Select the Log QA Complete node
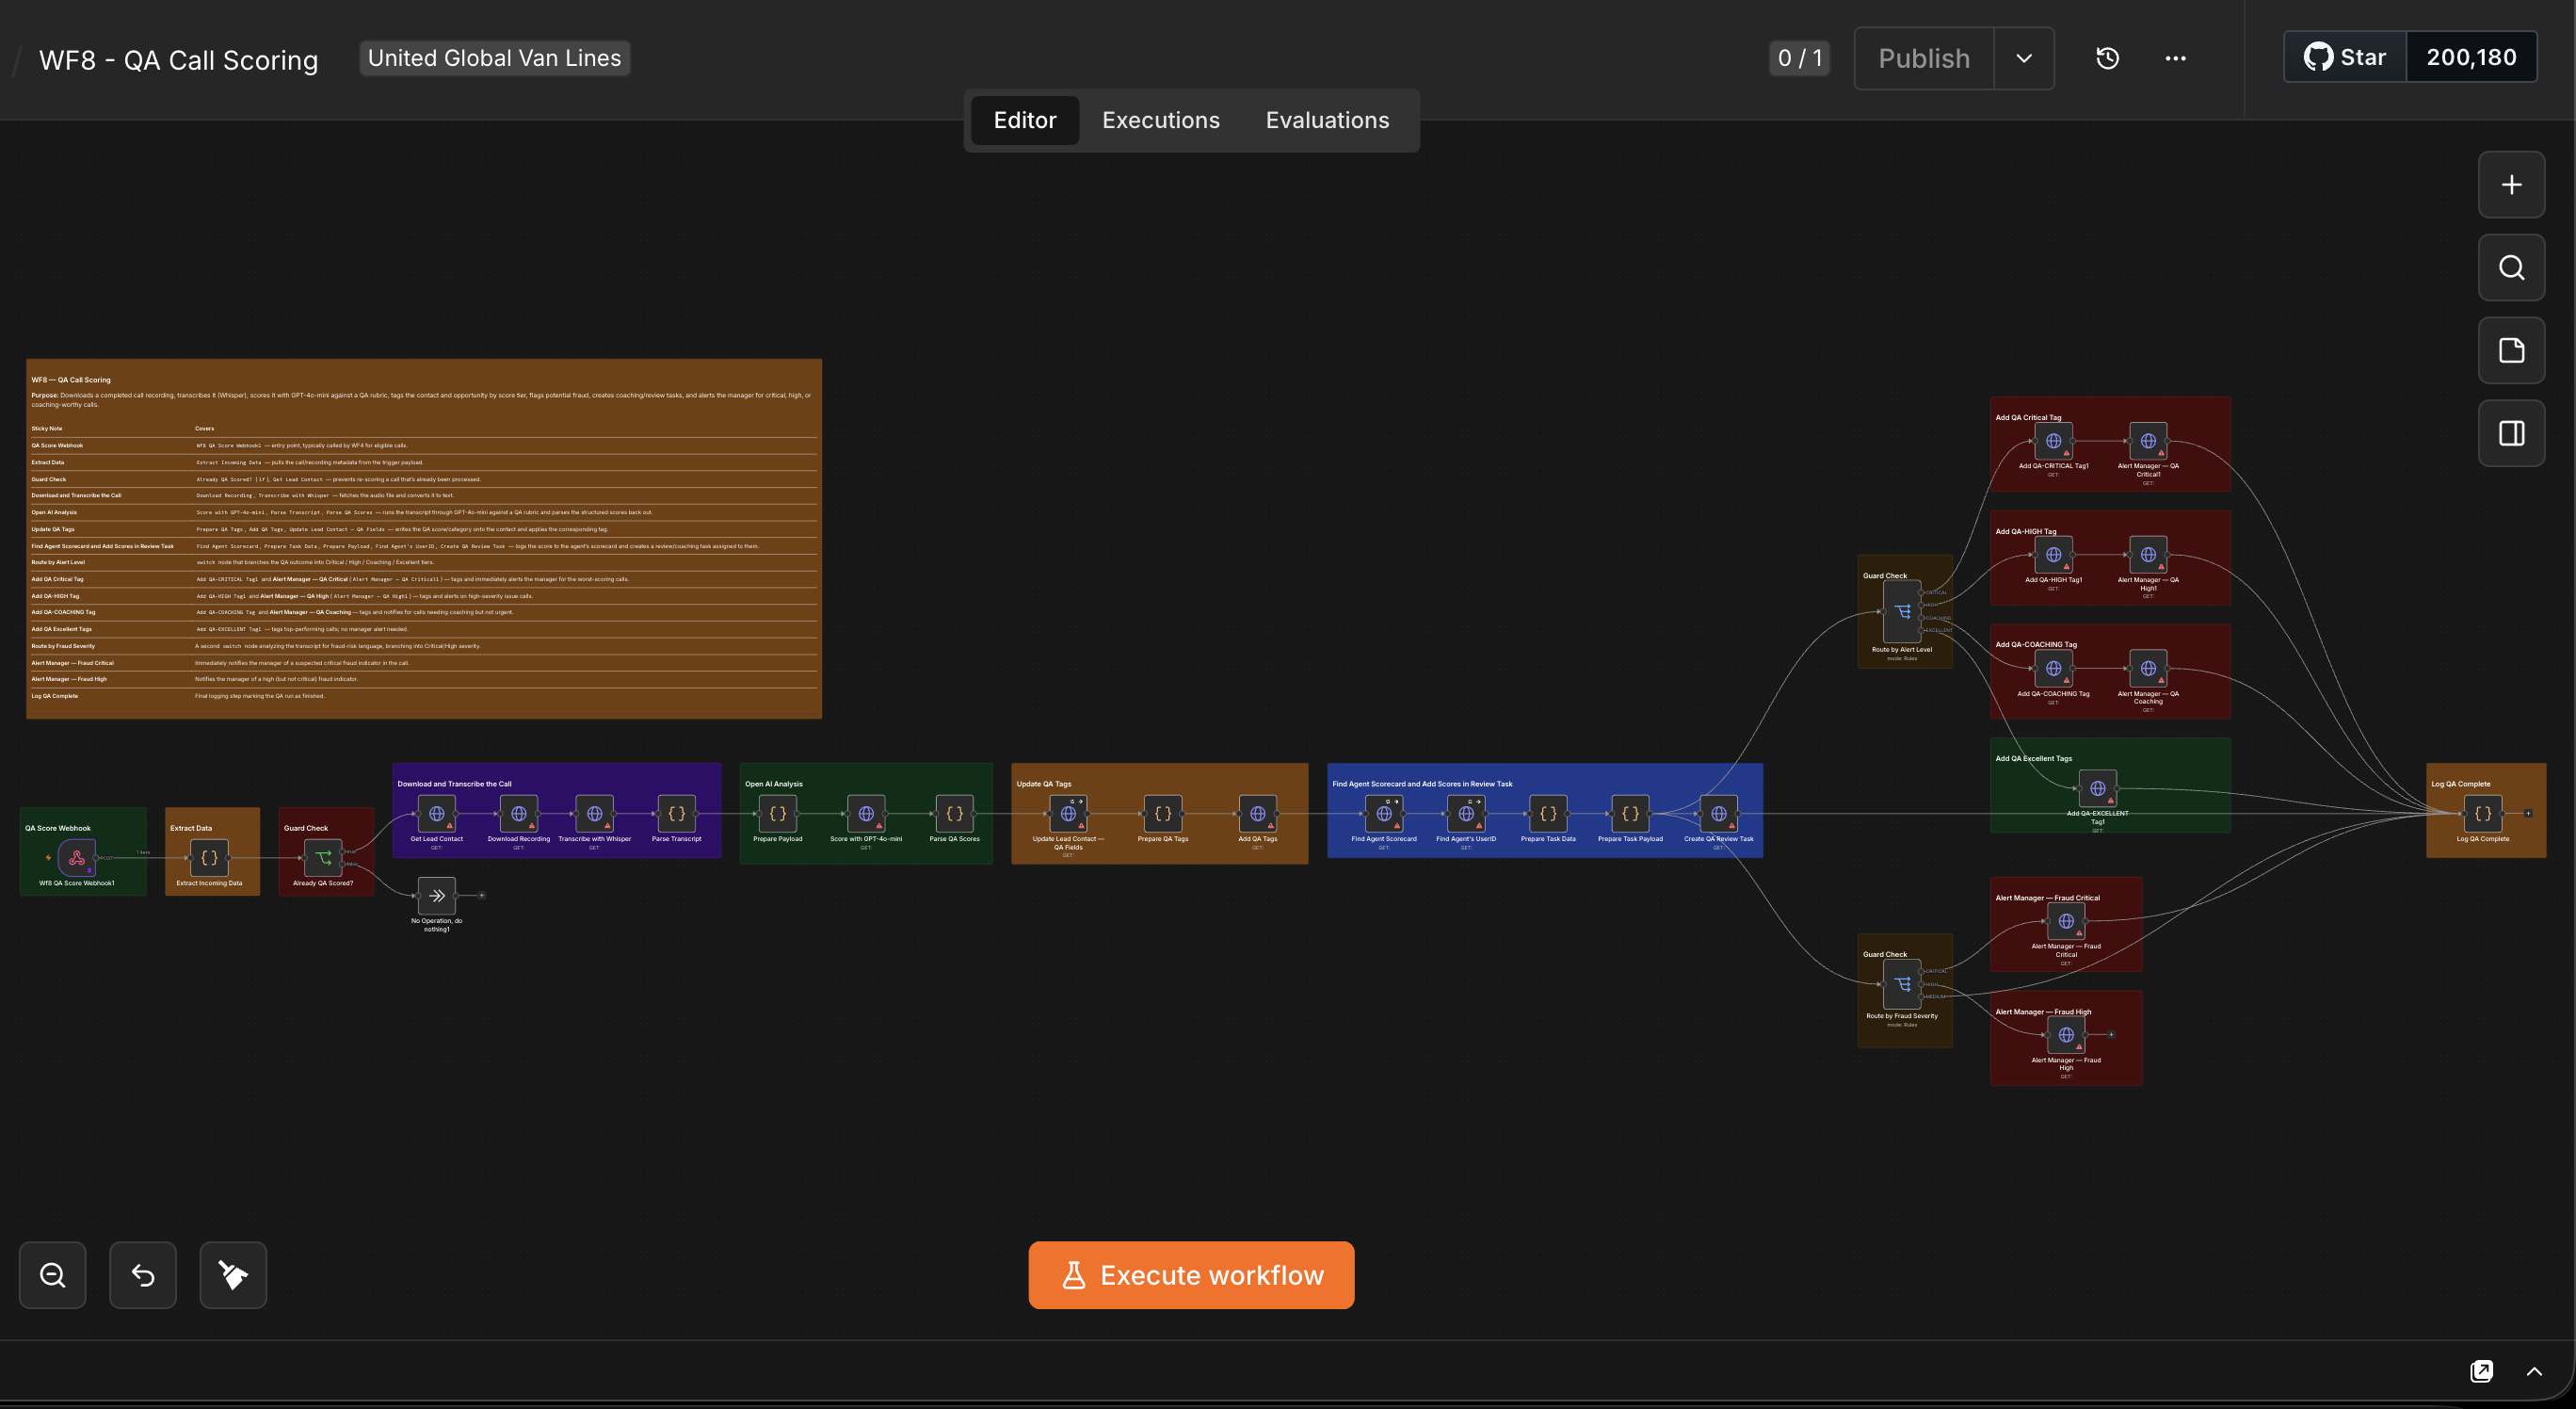Viewport: 2576px width, 1409px height. (x=2483, y=814)
